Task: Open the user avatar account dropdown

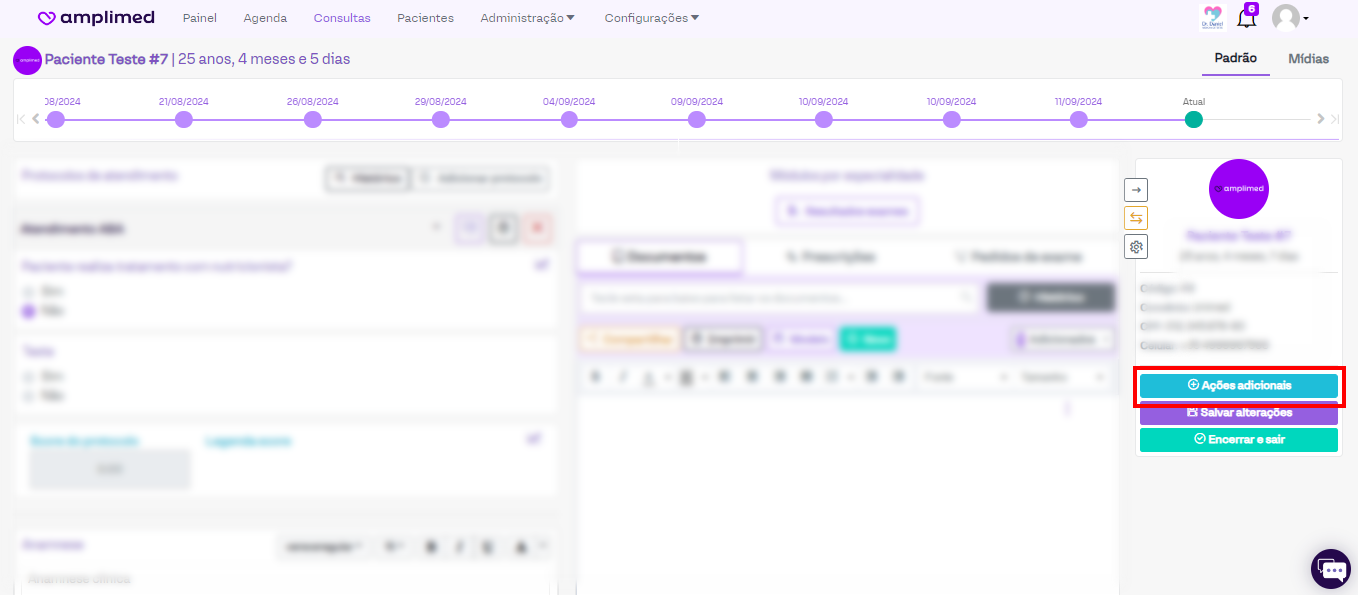Action: click(x=1290, y=18)
